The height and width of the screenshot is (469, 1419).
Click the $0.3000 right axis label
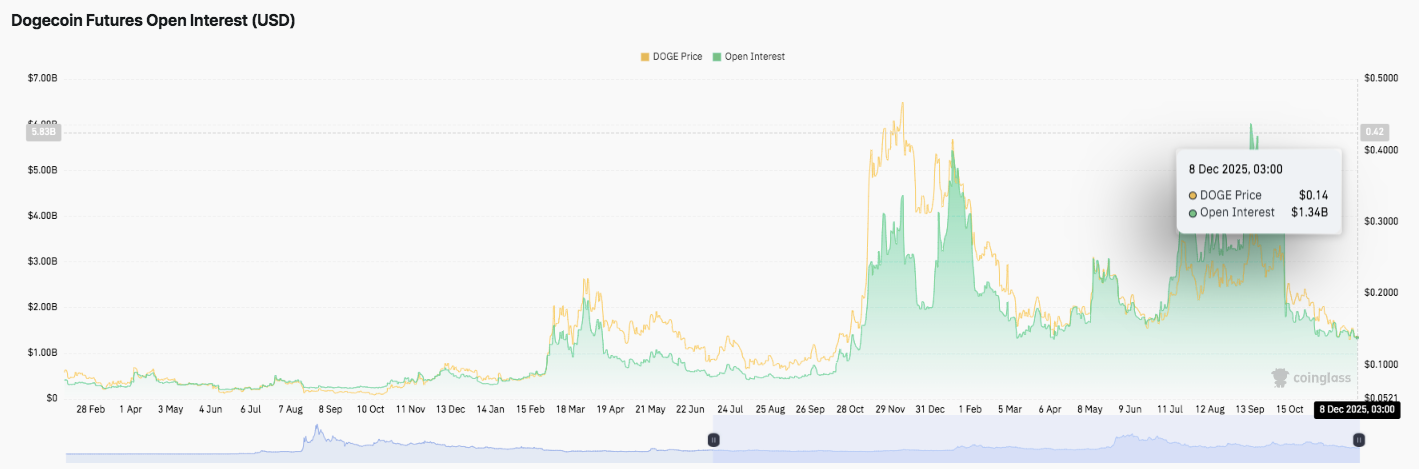click(x=1380, y=221)
